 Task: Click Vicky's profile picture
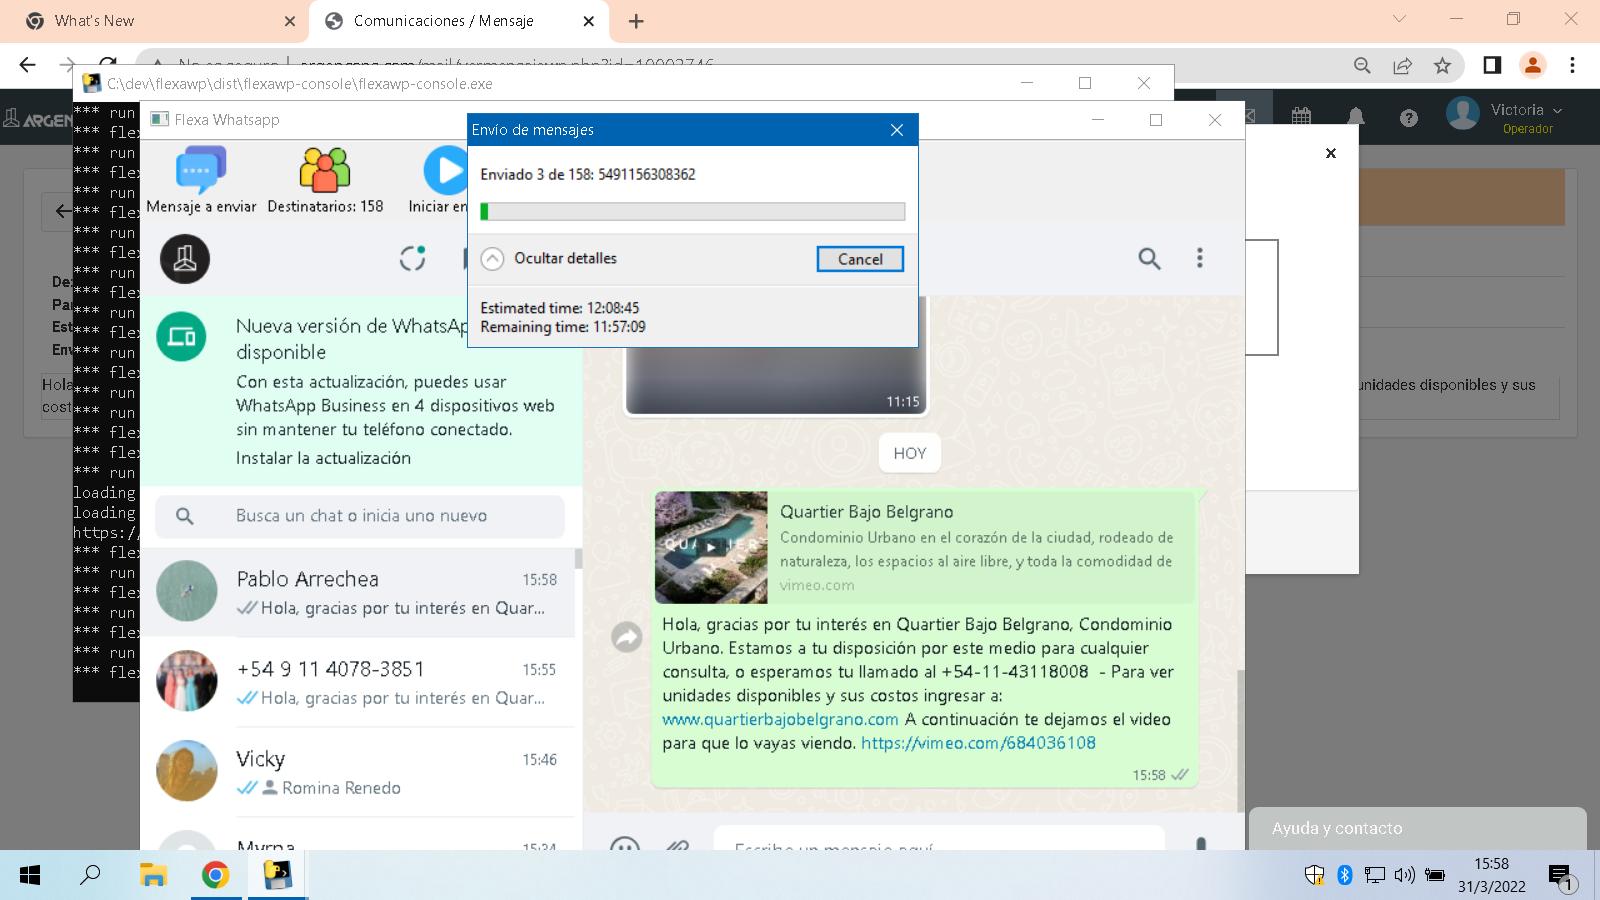(x=187, y=771)
